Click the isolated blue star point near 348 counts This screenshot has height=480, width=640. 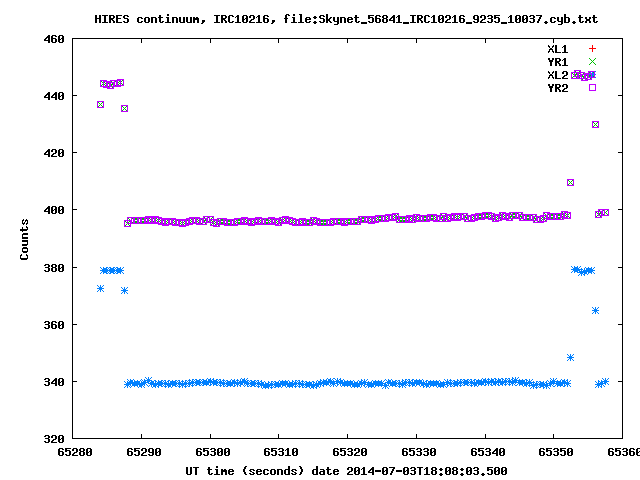click(571, 358)
